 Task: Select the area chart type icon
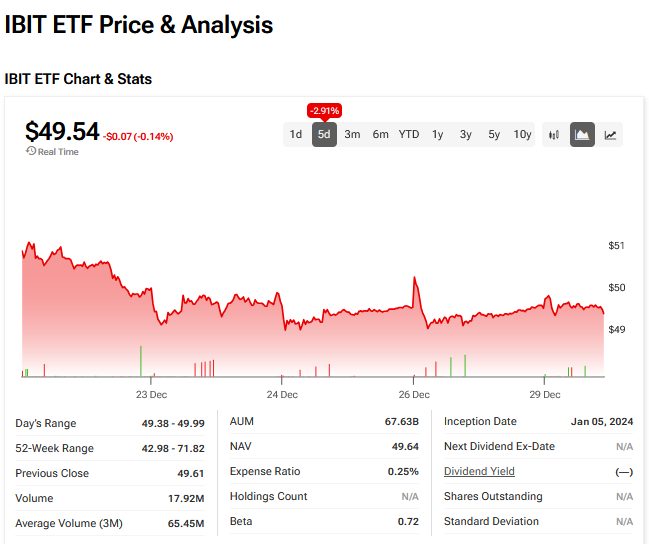(x=582, y=134)
